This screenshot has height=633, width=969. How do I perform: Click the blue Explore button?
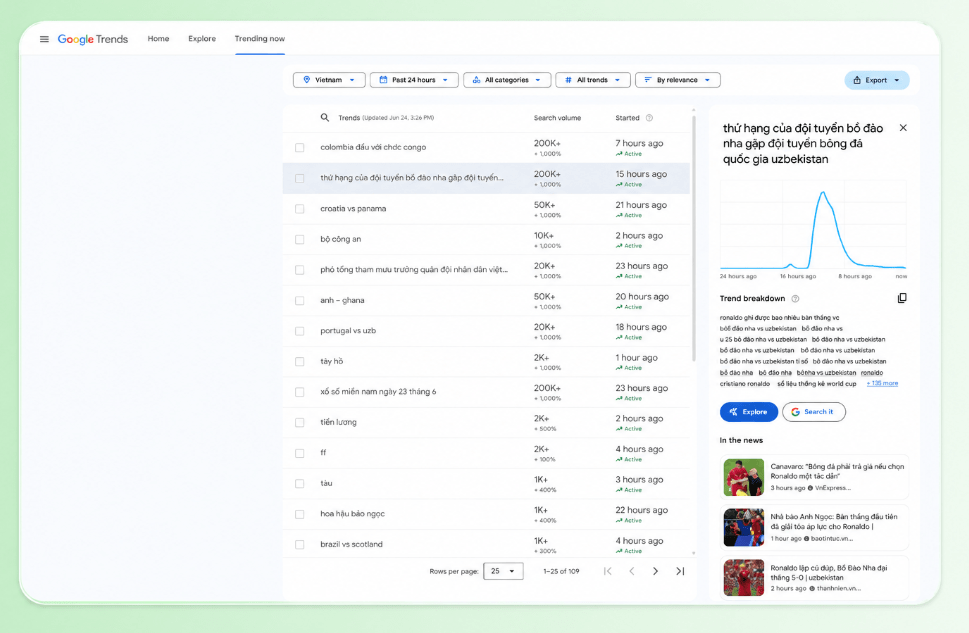748,412
